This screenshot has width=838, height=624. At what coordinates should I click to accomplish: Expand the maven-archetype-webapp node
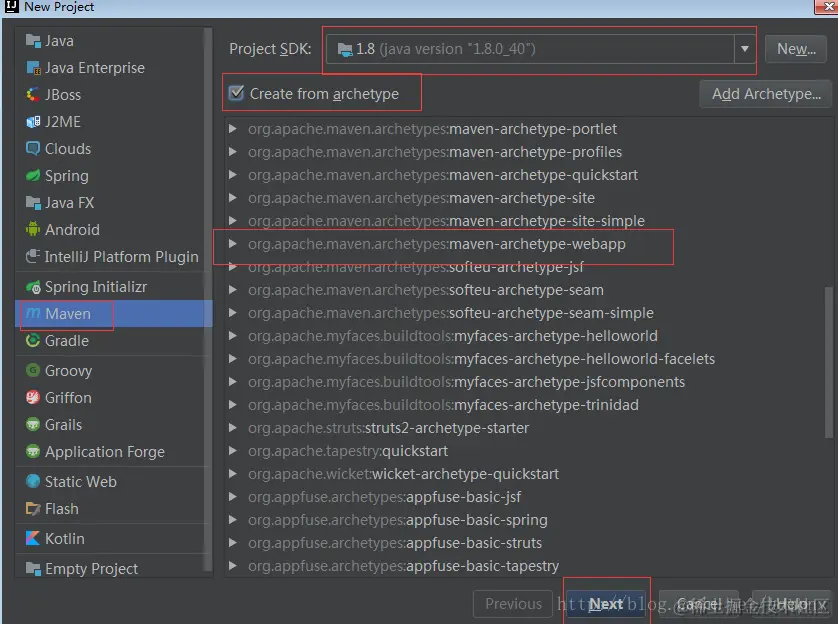(x=232, y=244)
